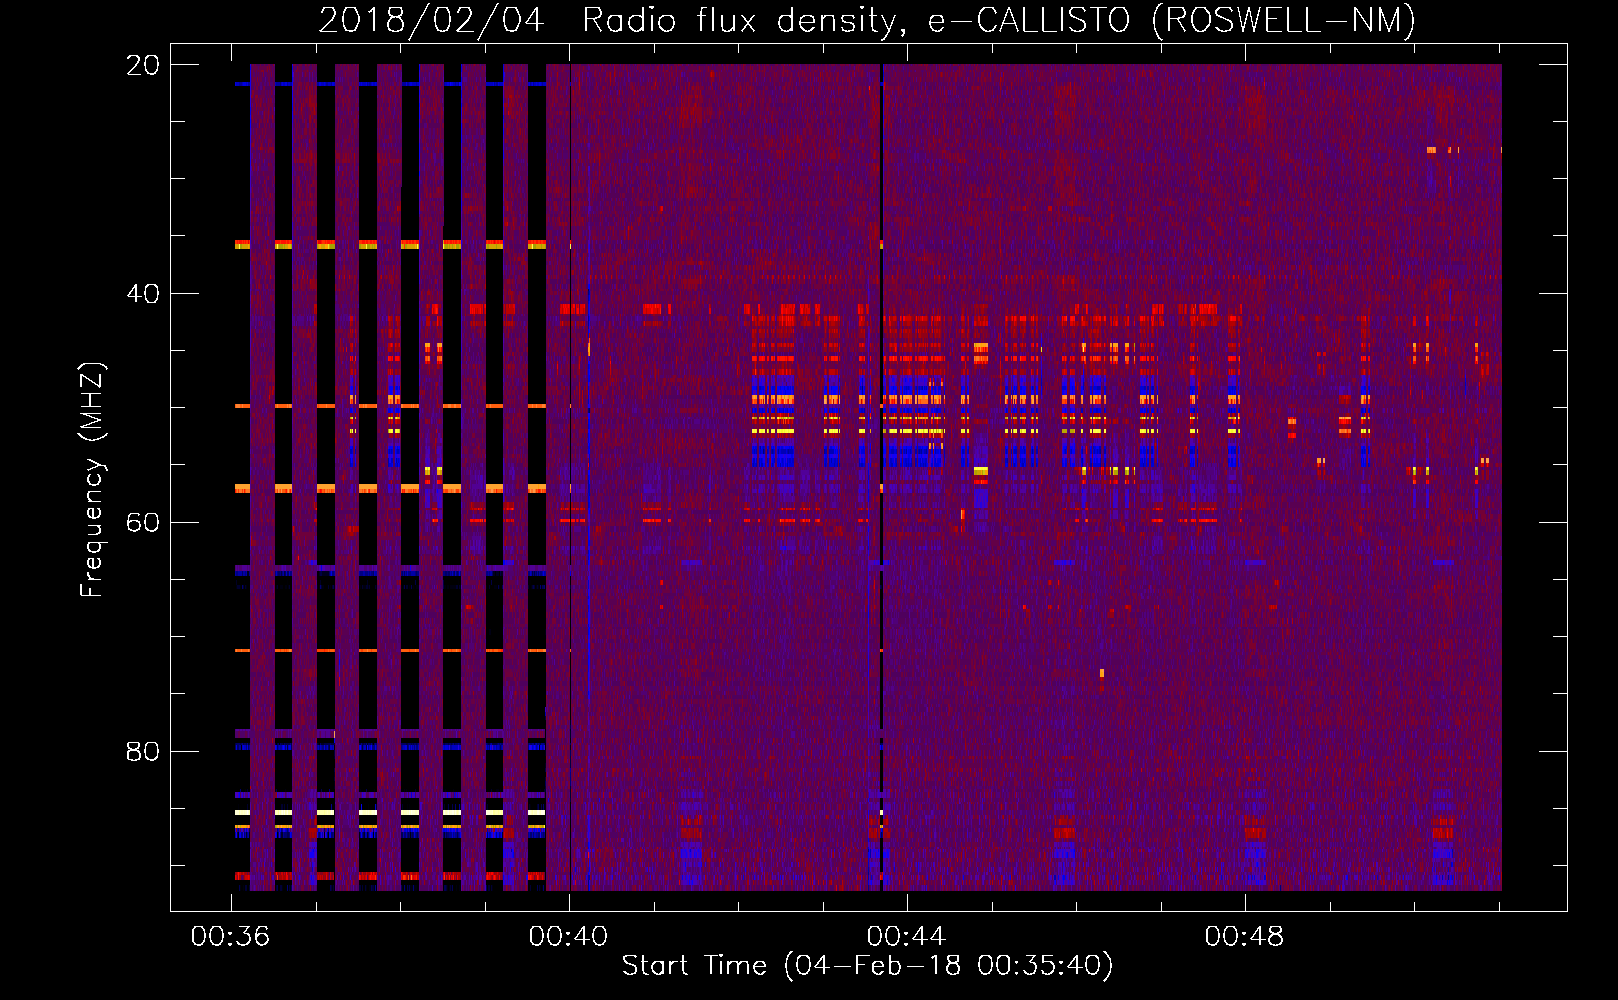Click the 'Frequency (MHZ)' axis label
The height and width of the screenshot is (1000, 1618).
coord(92,480)
